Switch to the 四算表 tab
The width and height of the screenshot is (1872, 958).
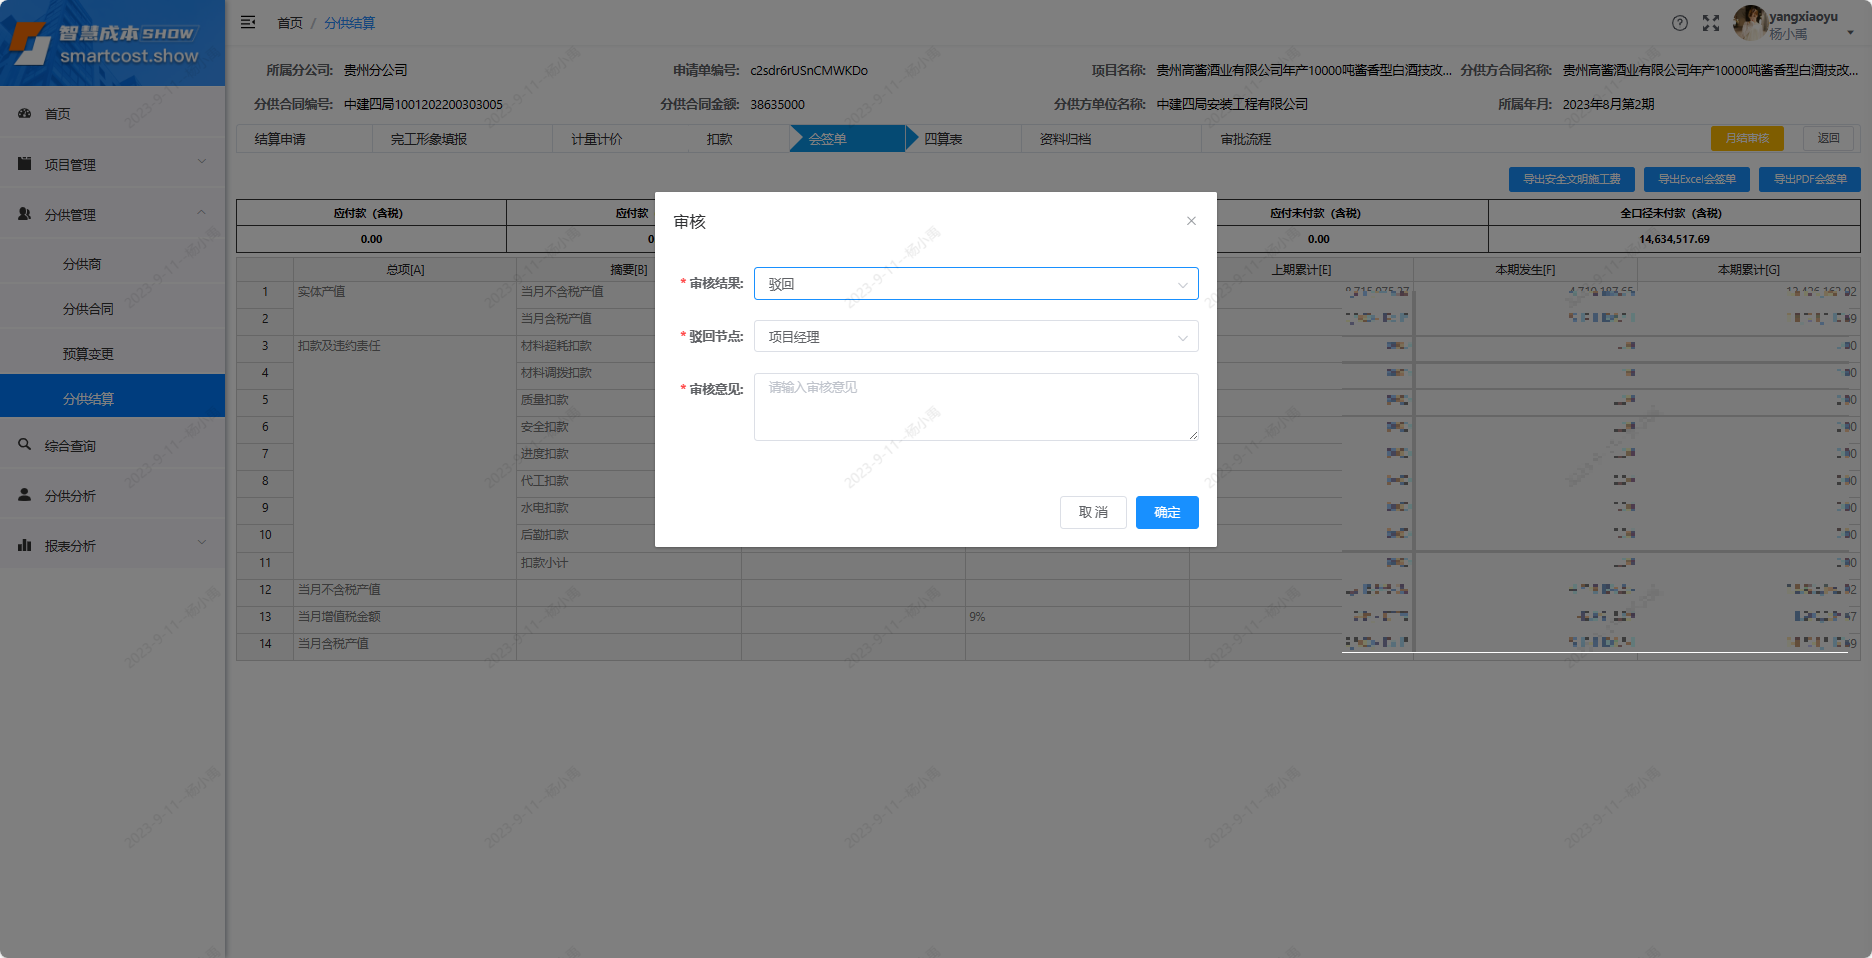pyautogui.click(x=942, y=139)
